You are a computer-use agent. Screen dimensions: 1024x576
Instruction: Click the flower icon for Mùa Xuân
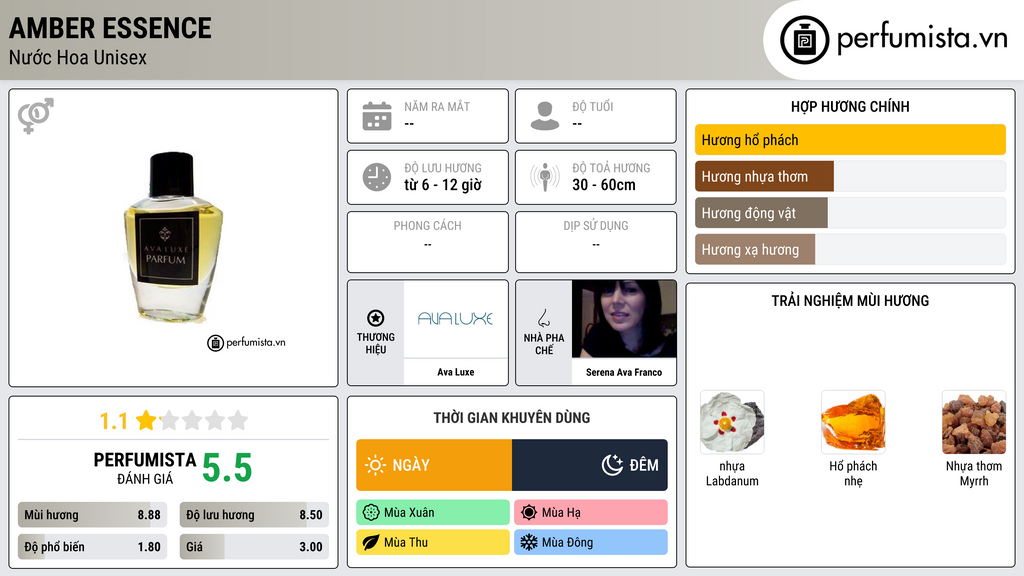(371, 513)
